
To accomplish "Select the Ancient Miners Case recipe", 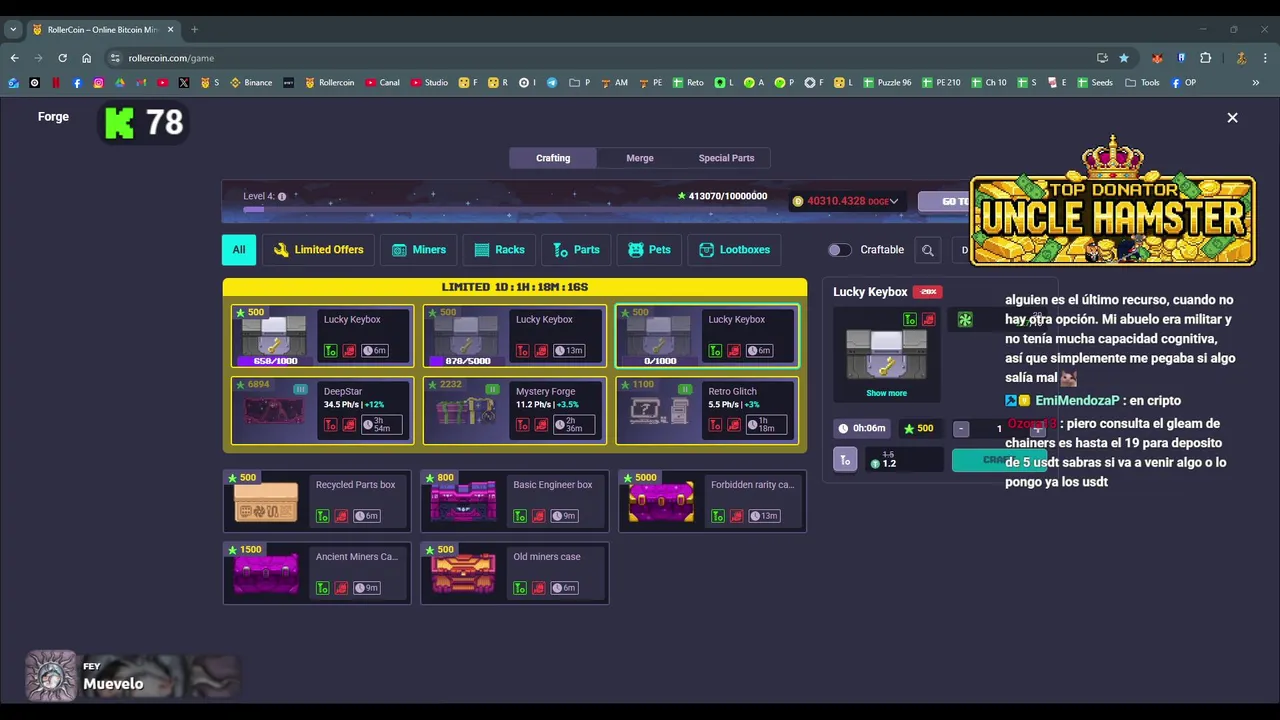I will point(316,573).
